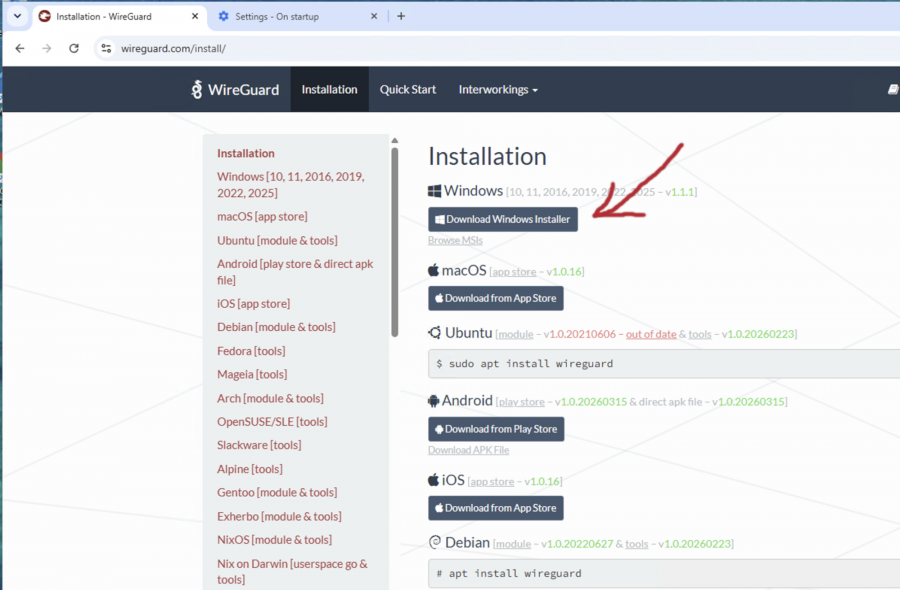Screen dimensions: 900x590
Task: Open sidebar Mageia [tools] link
Action: coord(252,375)
